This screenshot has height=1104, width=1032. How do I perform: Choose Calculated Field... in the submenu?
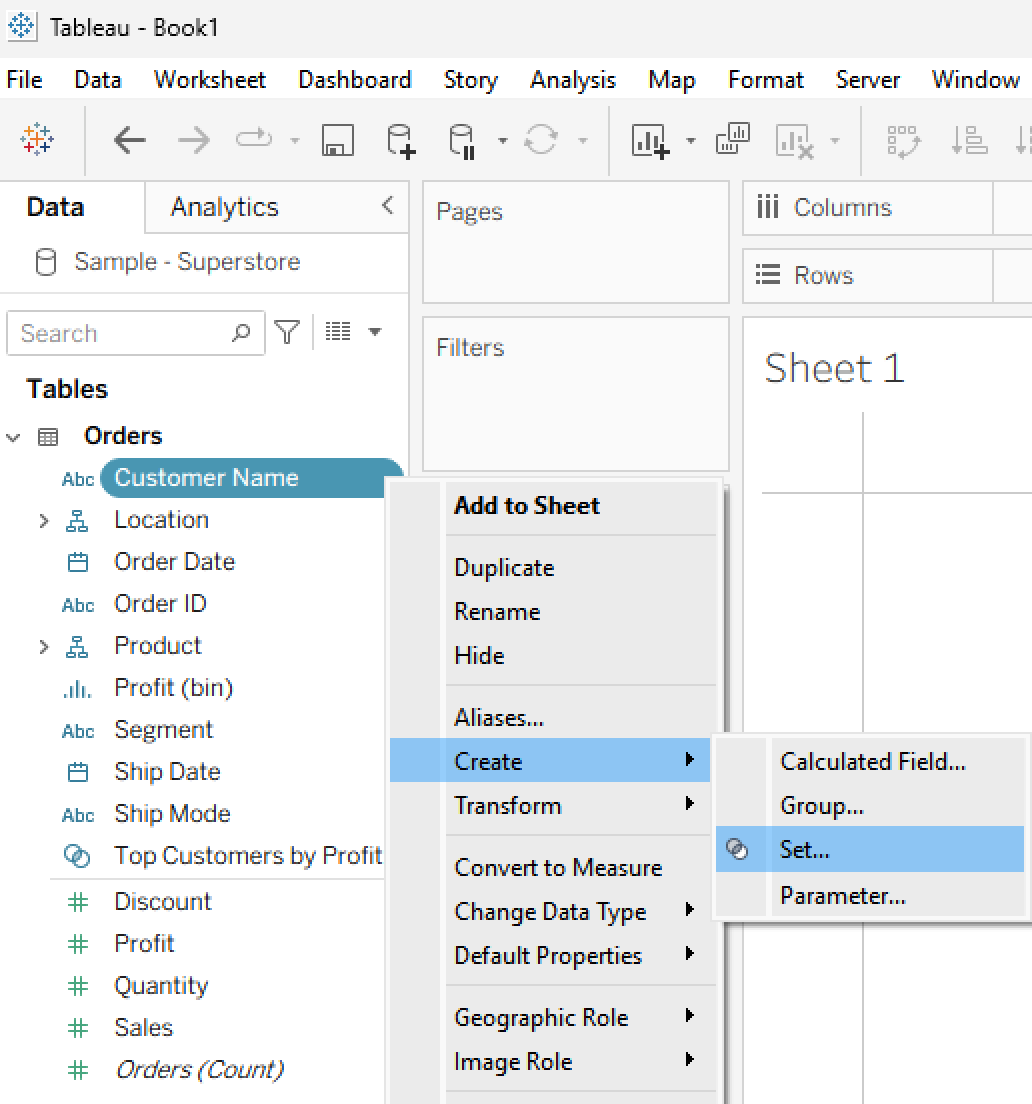click(x=869, y=761)
